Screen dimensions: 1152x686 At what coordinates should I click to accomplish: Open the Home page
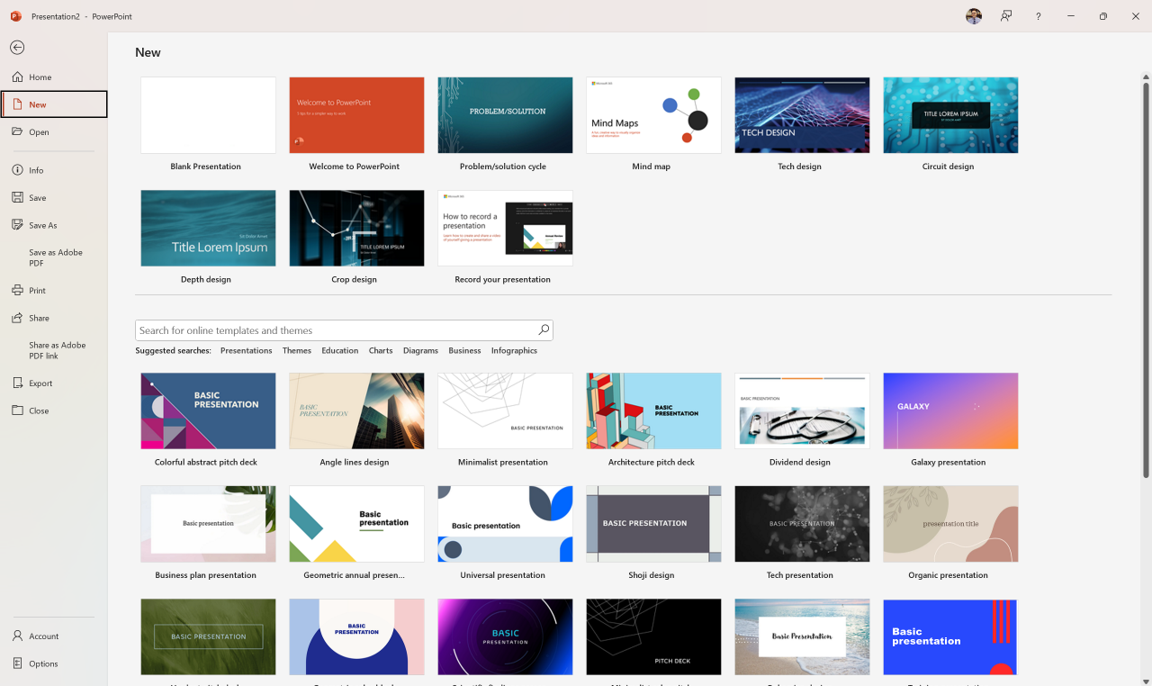click(40, 77)
